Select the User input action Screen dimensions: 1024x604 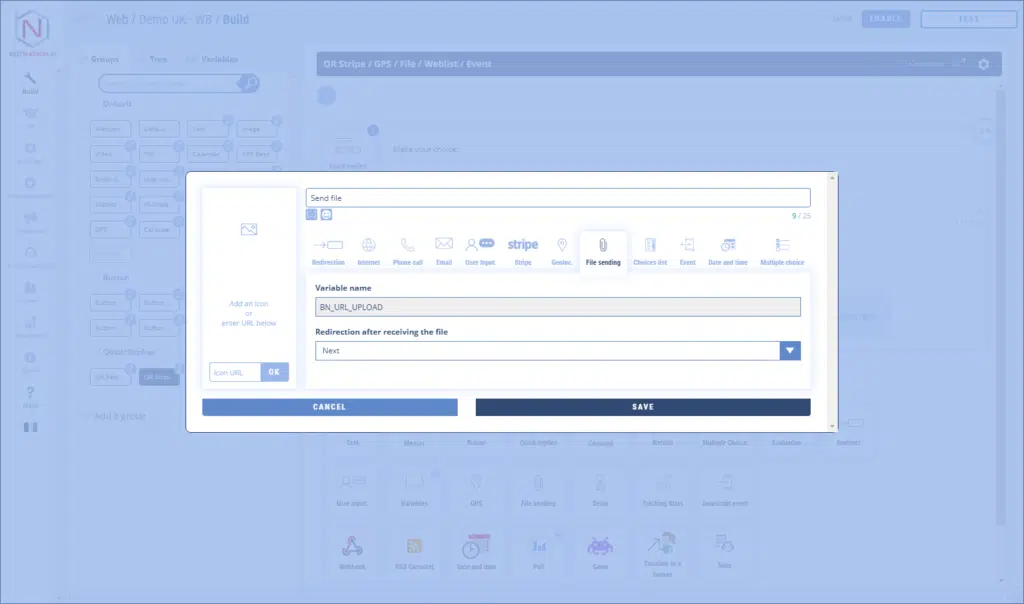click(480, 246)
